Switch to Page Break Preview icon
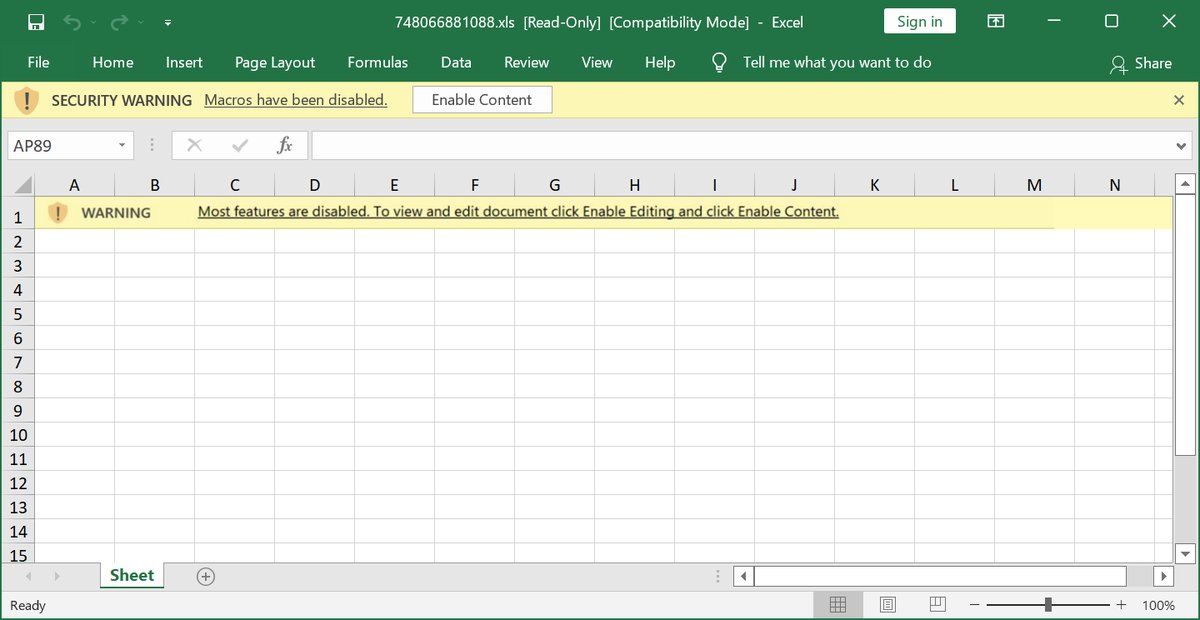 [x=937, y=605]
